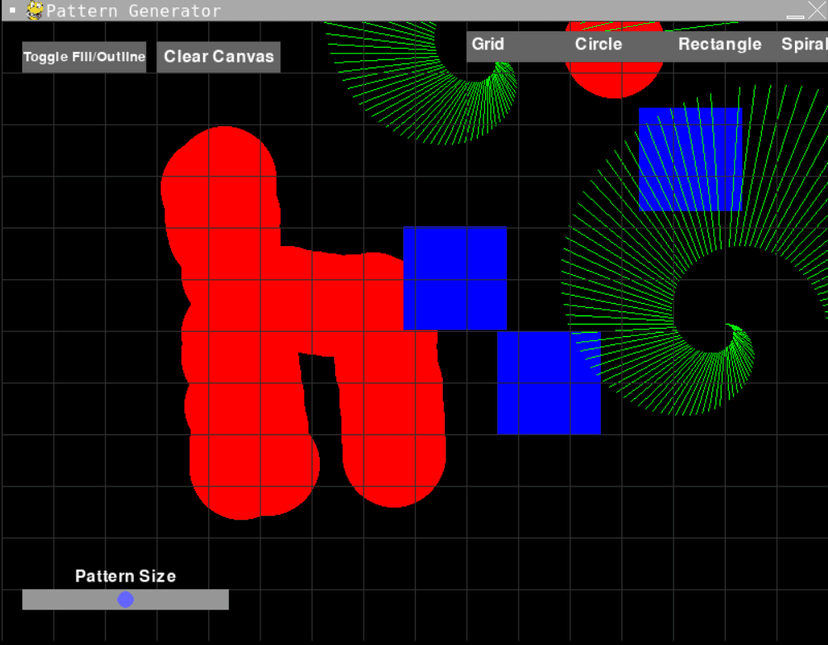Click the Pattern Generator window title text
This screenshot has width=828, height=645.
coord(133,11)
